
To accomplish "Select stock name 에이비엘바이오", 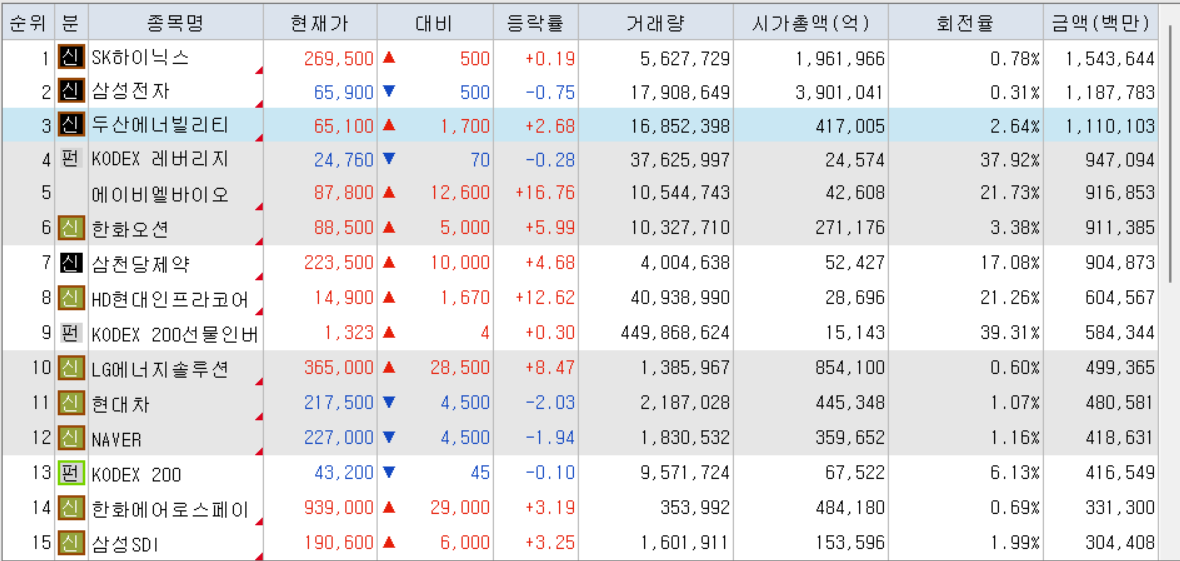I will pyautogui.click(x=160, y=194).
